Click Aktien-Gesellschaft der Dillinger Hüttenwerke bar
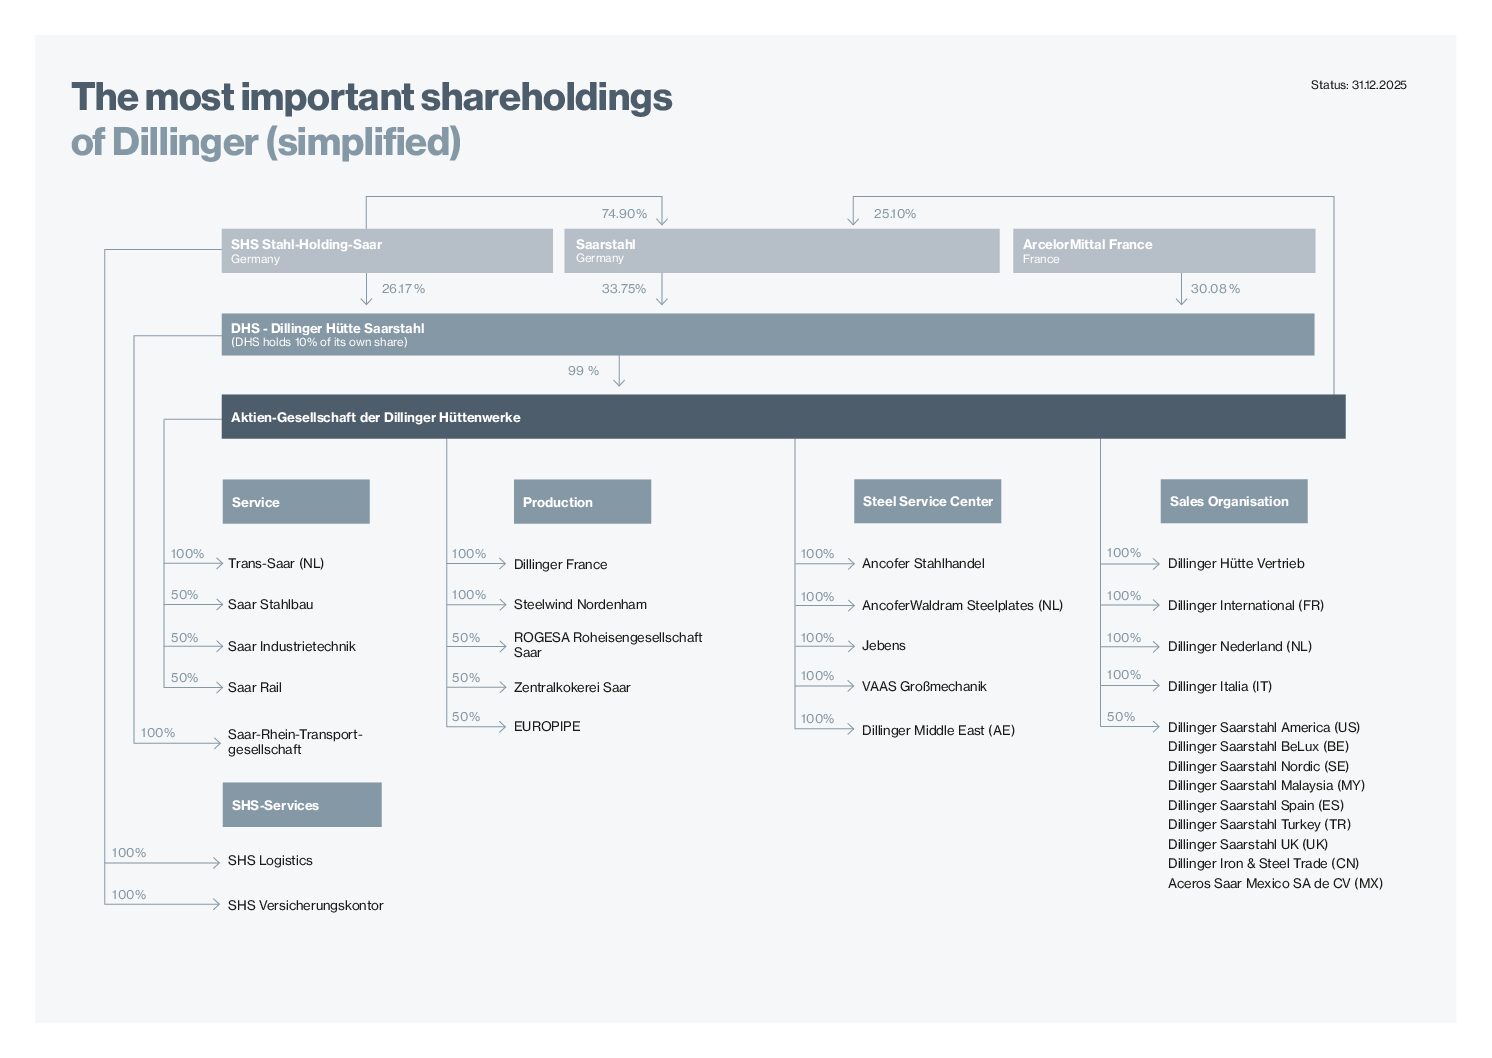Screen dimensions: 1492x1058 pos(782,417)
